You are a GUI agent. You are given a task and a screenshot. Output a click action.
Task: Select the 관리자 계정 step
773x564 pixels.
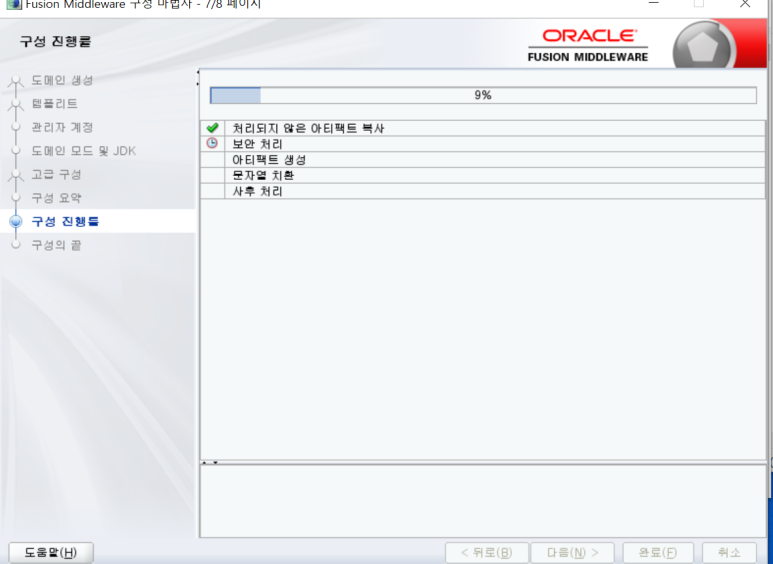pos(63,127)
